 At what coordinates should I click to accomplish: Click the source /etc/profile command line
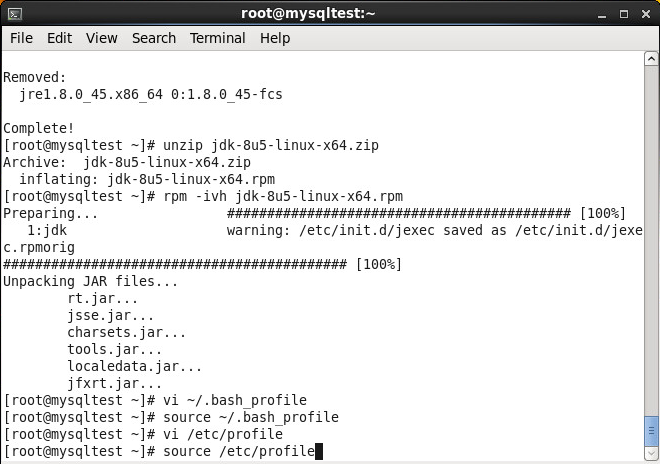(163, 451)
